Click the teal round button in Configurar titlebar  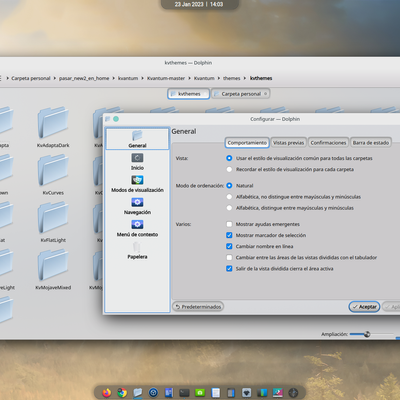[116, 119]
